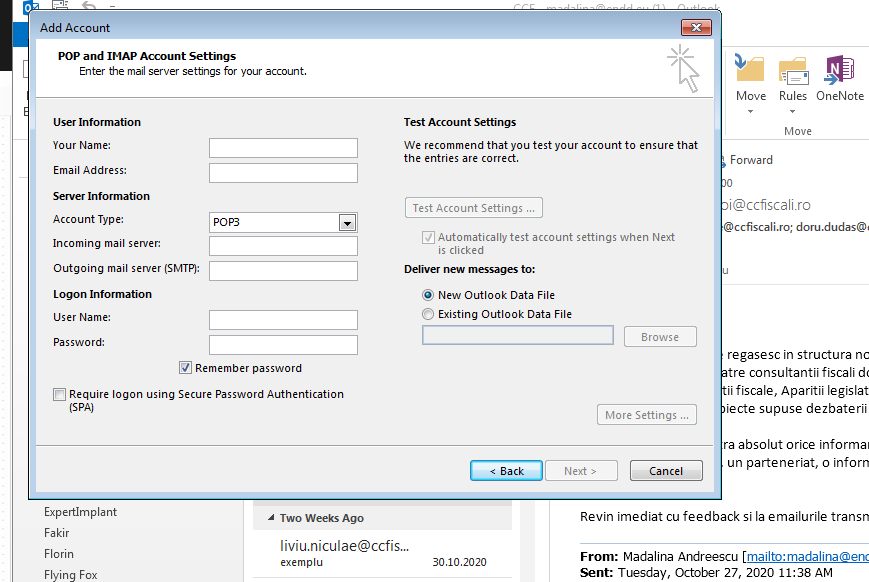The height and width of the screenshot is (582, 869).
Task: Enable Require logon using Secure Password Authentication
Action: [60, 395]
